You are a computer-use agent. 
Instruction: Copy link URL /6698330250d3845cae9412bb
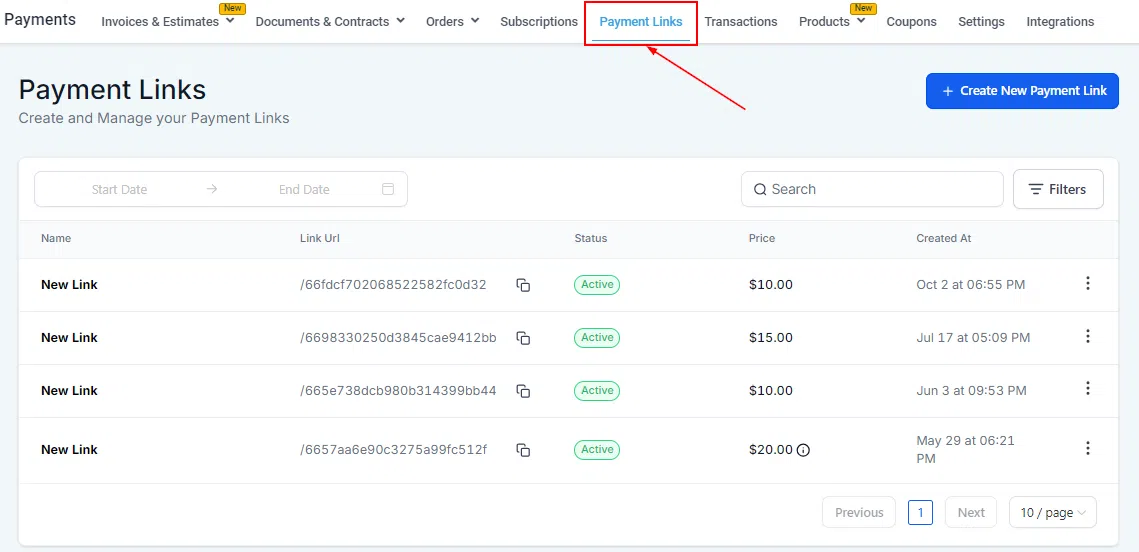pyautogui.click(x=523, y=338)
